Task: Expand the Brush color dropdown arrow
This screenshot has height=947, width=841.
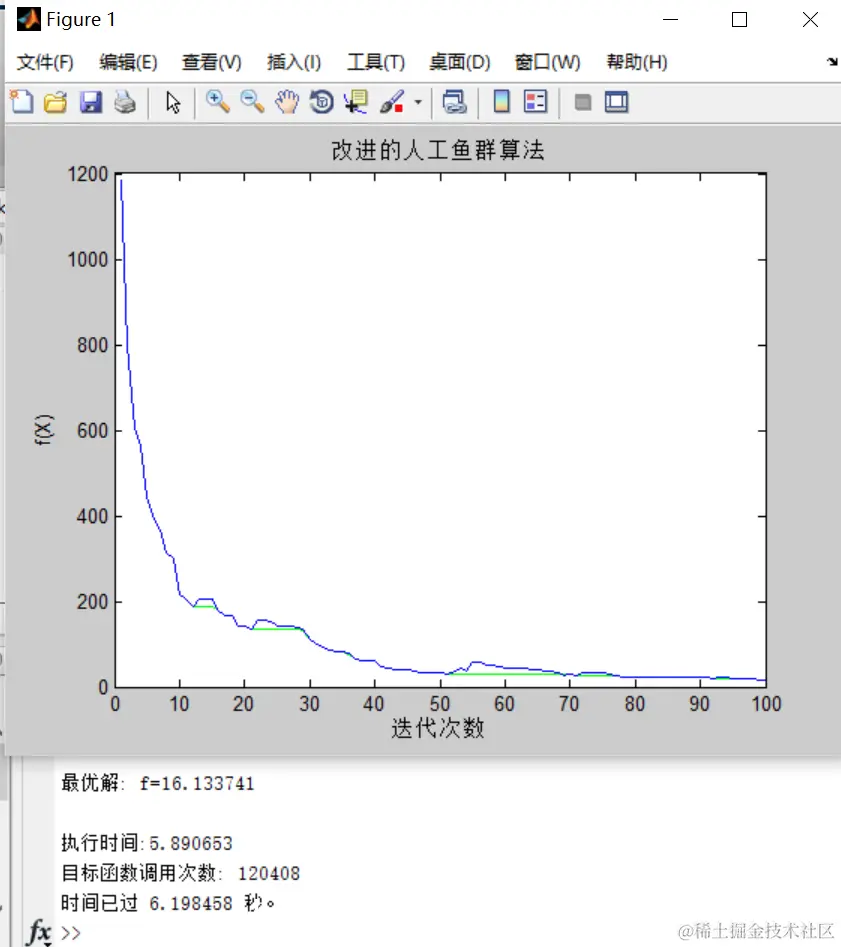Action: [x=417, y=102]
